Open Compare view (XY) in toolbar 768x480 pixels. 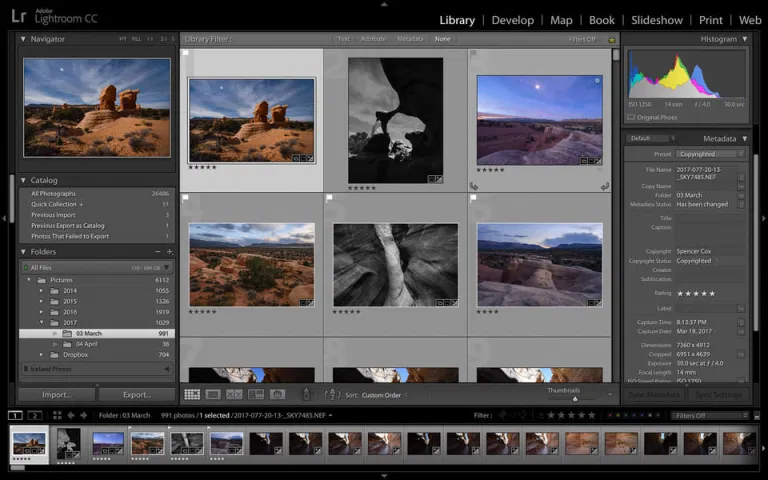pos(234,394)
